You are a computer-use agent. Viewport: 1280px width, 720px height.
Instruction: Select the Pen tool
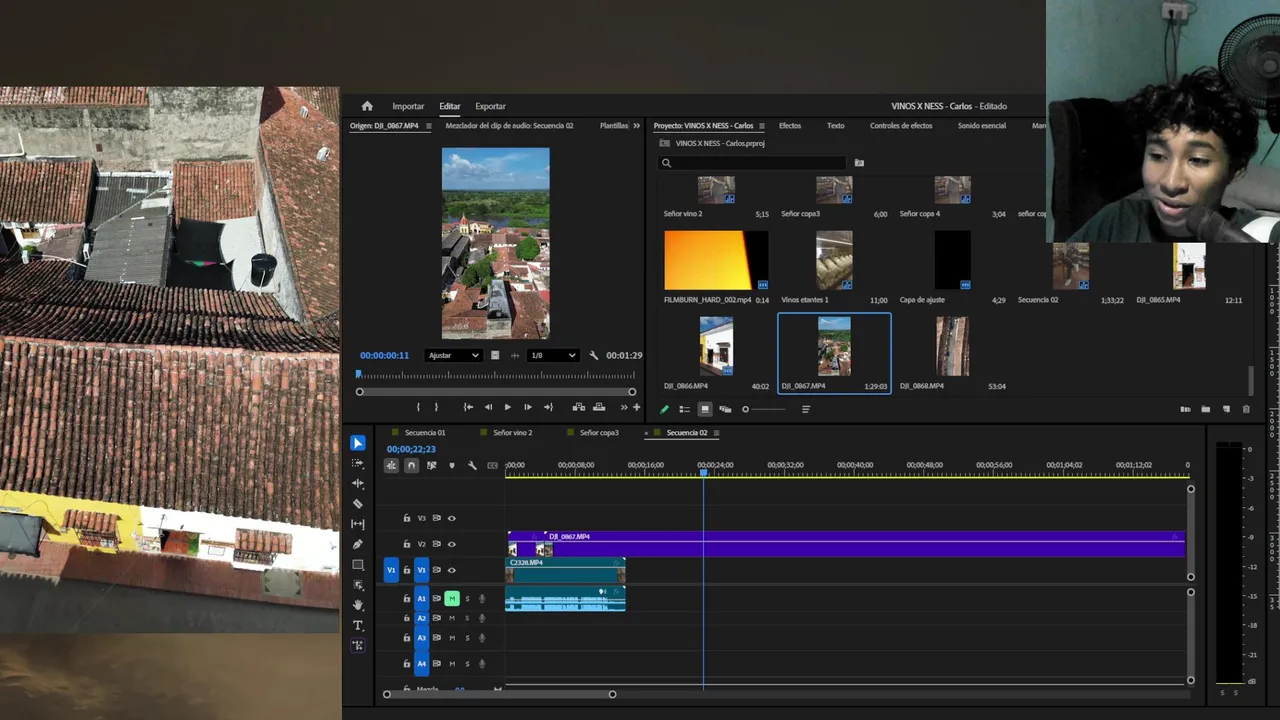tap(358, 544)
